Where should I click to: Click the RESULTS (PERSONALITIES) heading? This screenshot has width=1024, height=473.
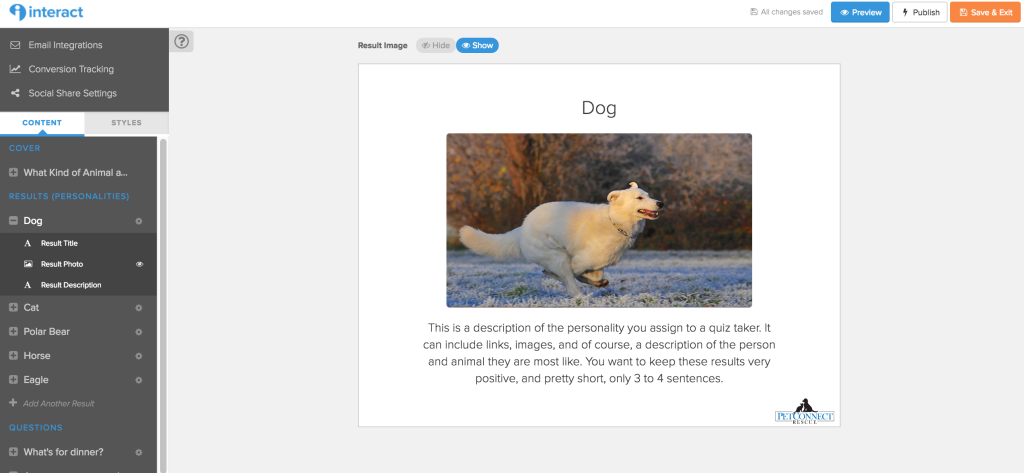tap(69, 196)
